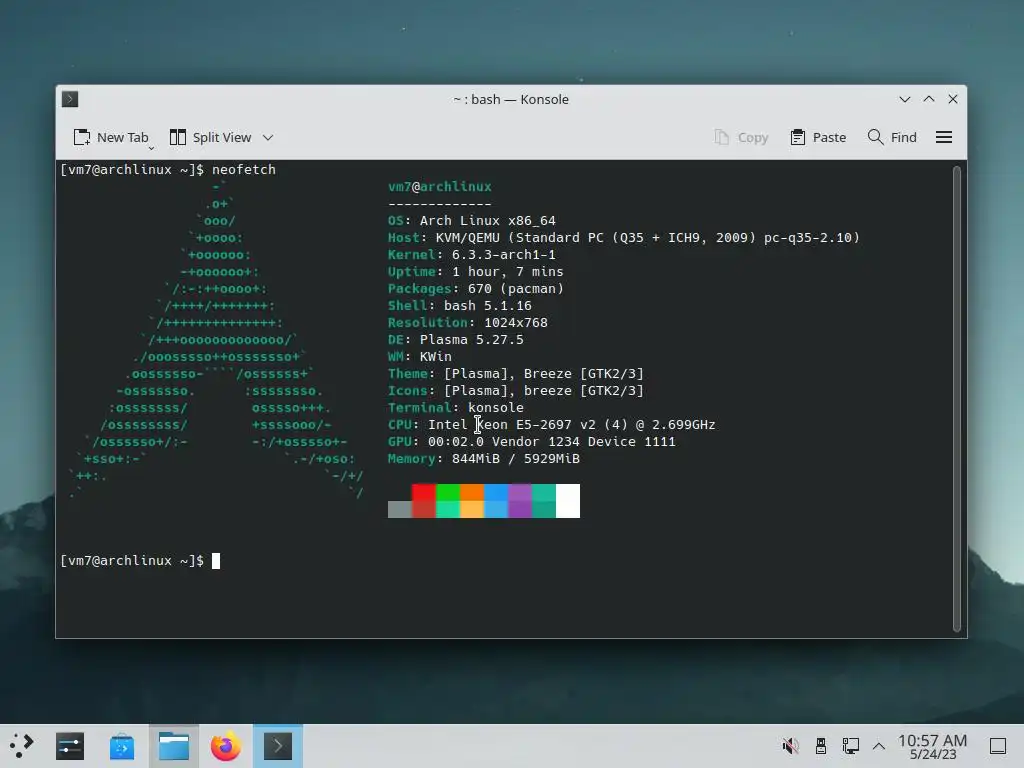Open System Settings from taskbar
This screenshot has width=1024, height=768.
pos(70,746)
